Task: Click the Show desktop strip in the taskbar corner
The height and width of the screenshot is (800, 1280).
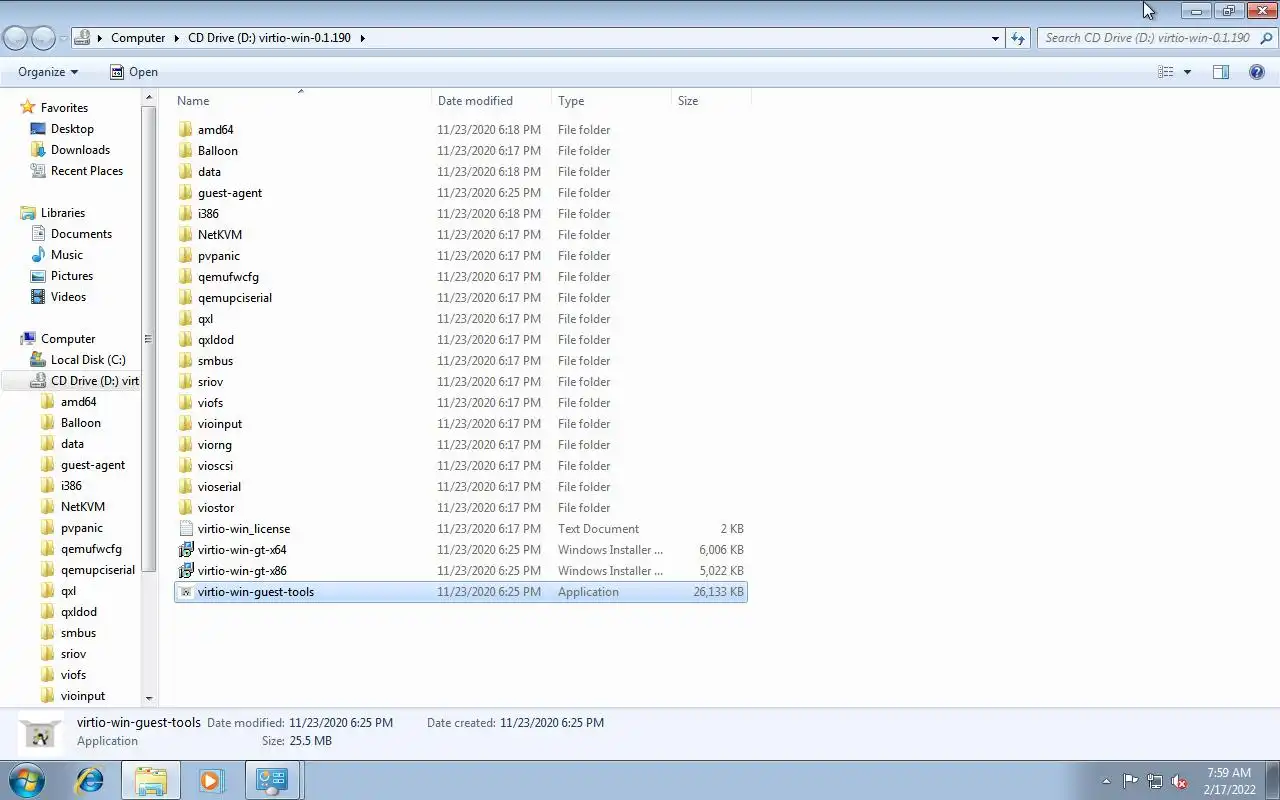Action: (1272, 780)
